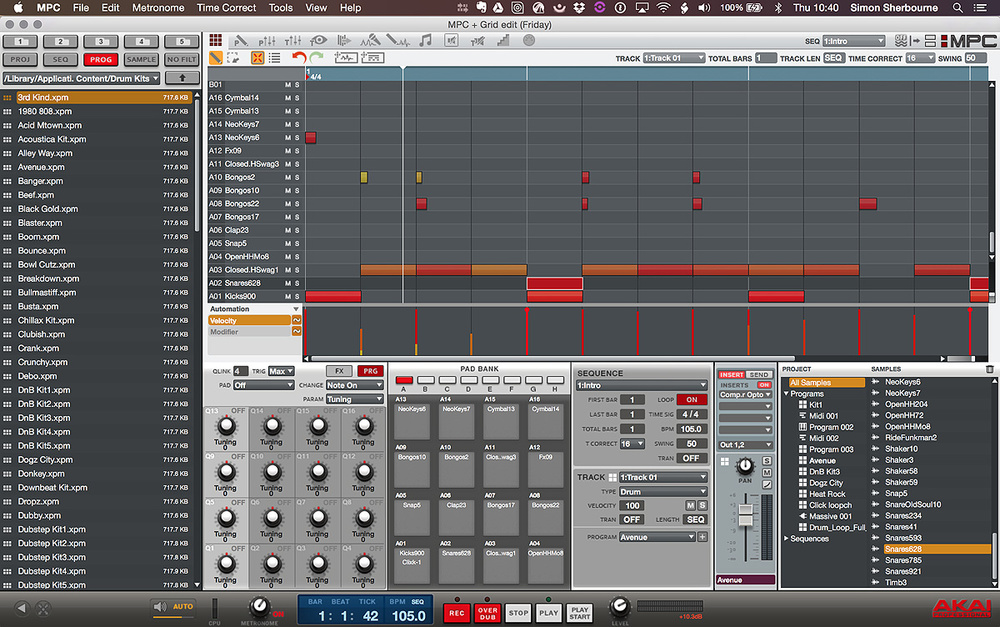This screenshot has width=1000, height=627.
Task: Select the Program Edit pencil icon
Action: coord(240,41)
